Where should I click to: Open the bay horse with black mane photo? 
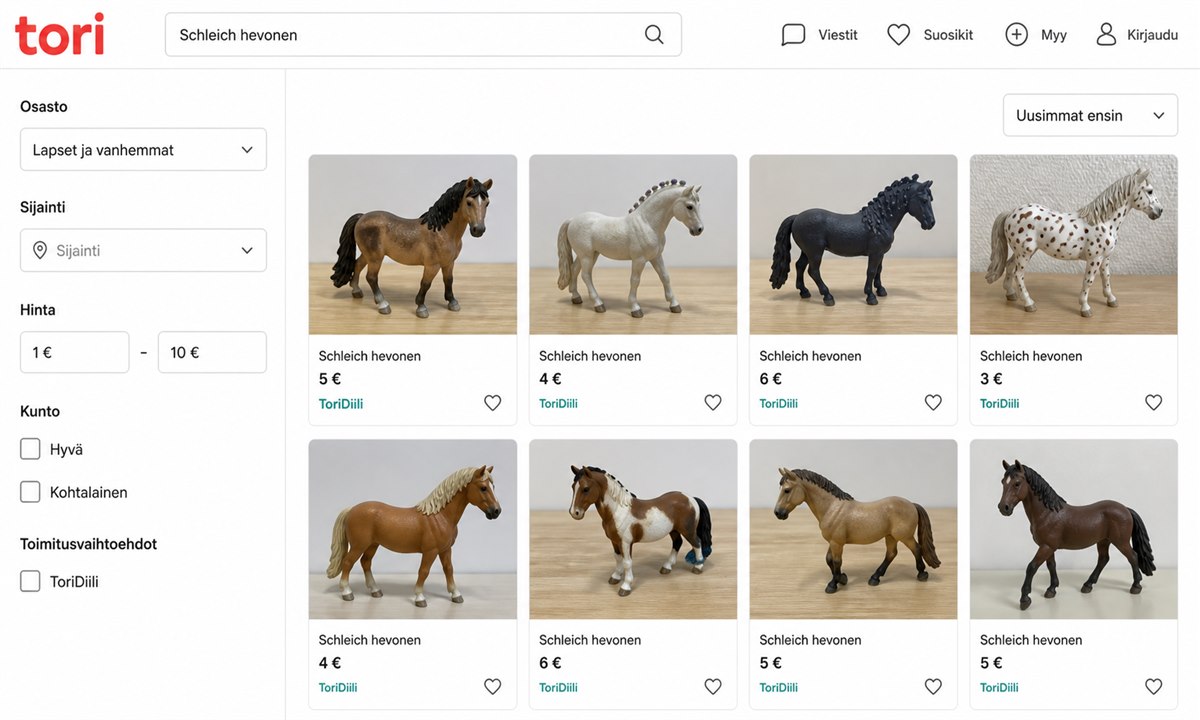point(413,245)
